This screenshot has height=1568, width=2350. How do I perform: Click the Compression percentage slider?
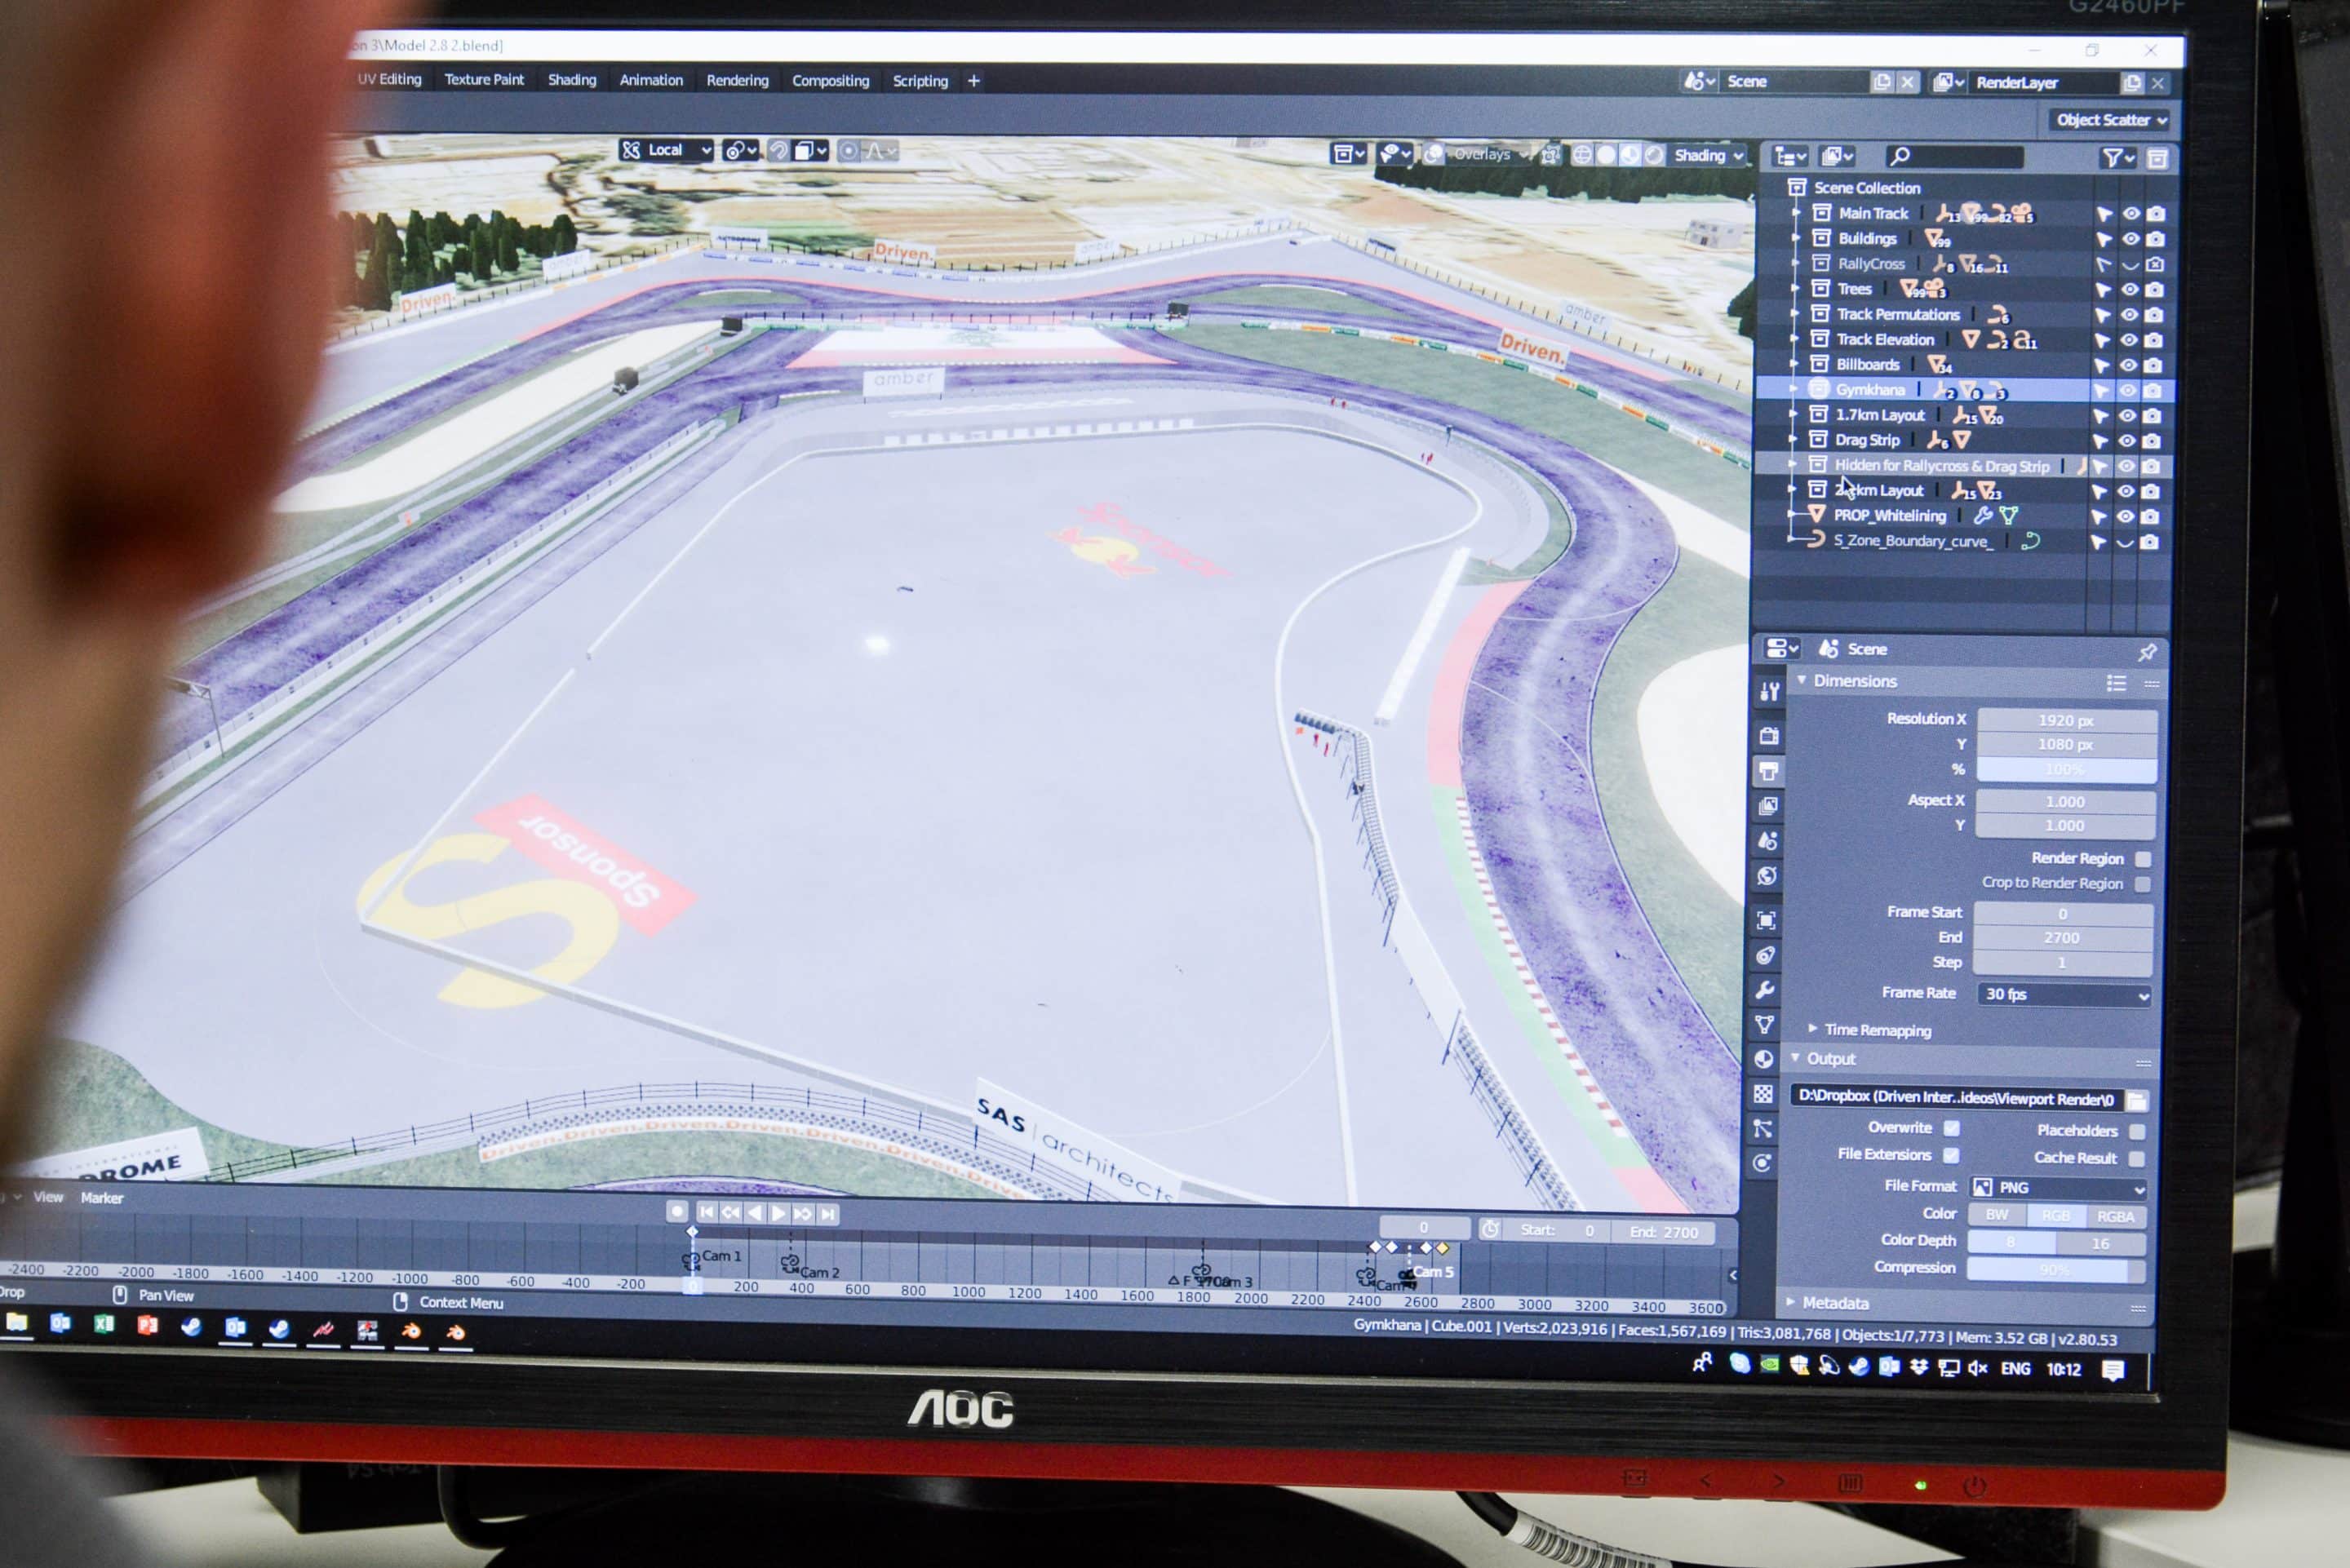point(2055,1269)
